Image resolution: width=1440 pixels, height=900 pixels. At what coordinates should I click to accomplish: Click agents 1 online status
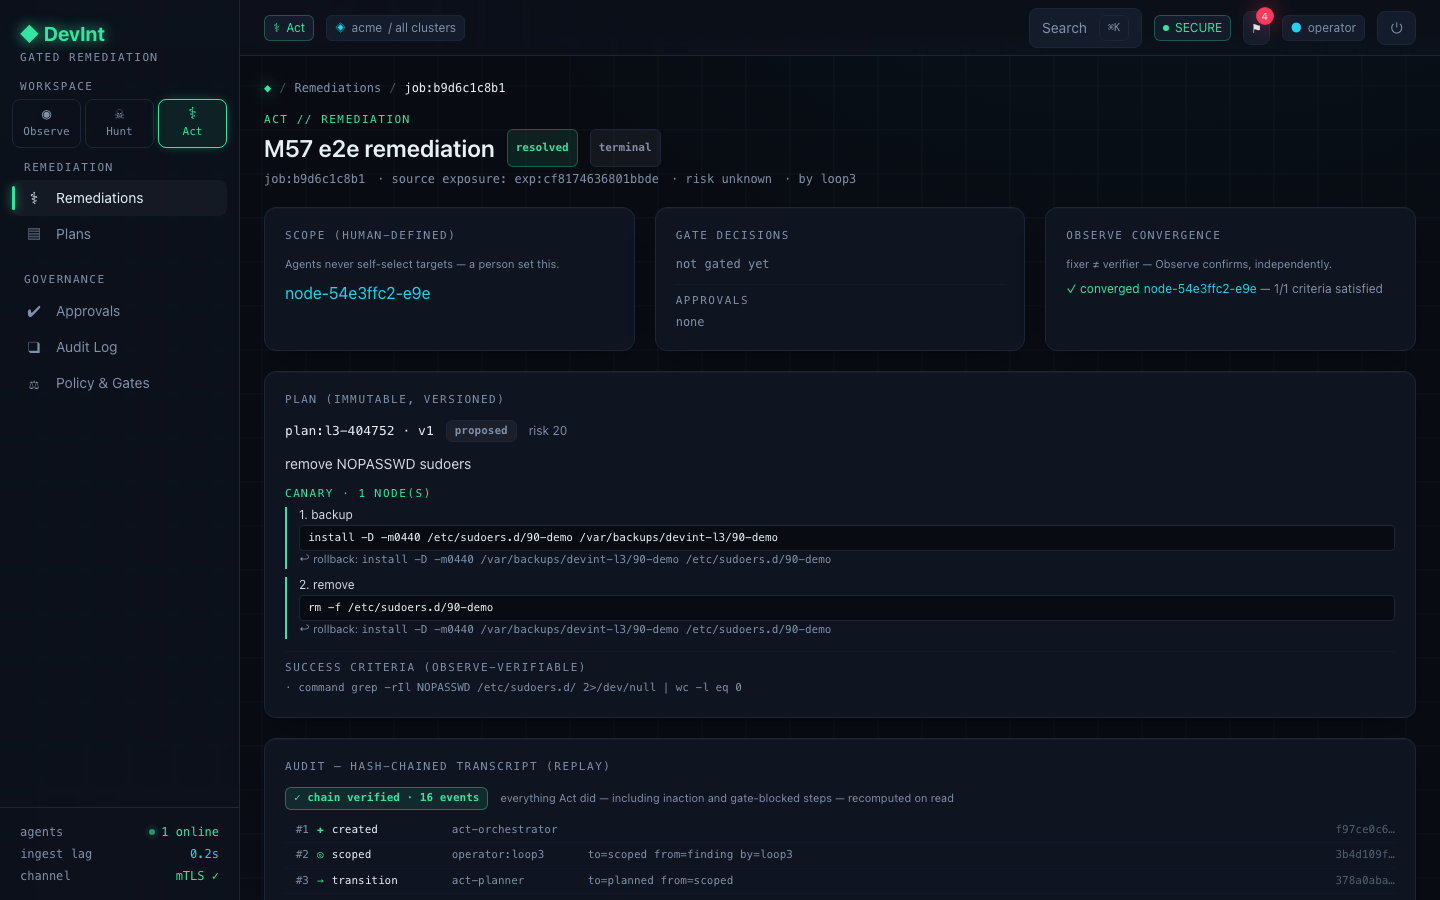pos(184,832)
